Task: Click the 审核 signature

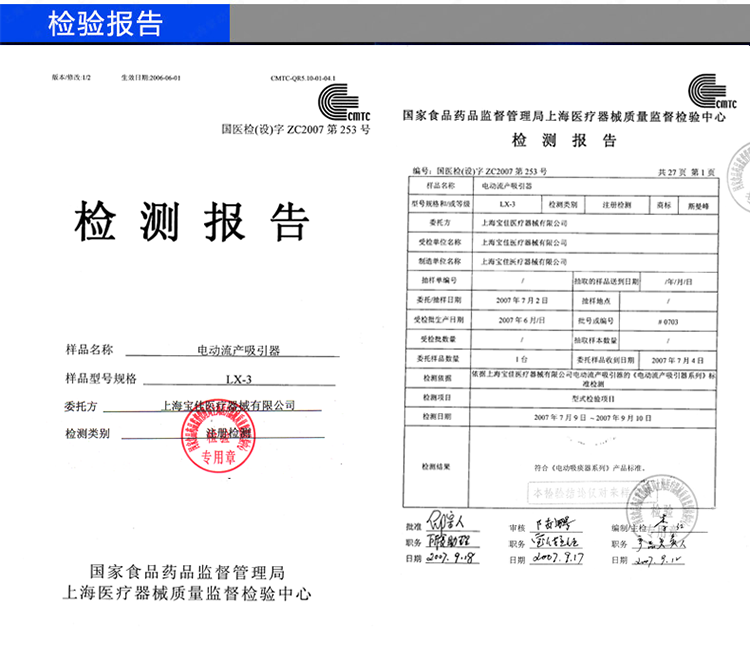Action: point(553,524)
